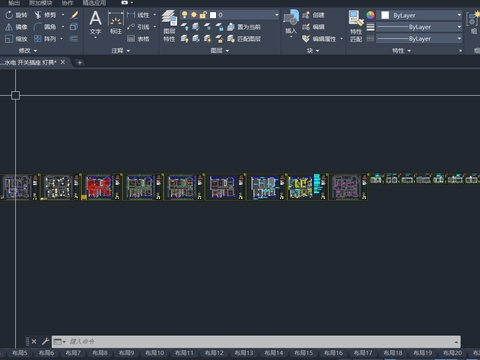Viewport: 480px width, 360px height.
Task: Select the Fillet (圆角) tool
Action: 45,27
